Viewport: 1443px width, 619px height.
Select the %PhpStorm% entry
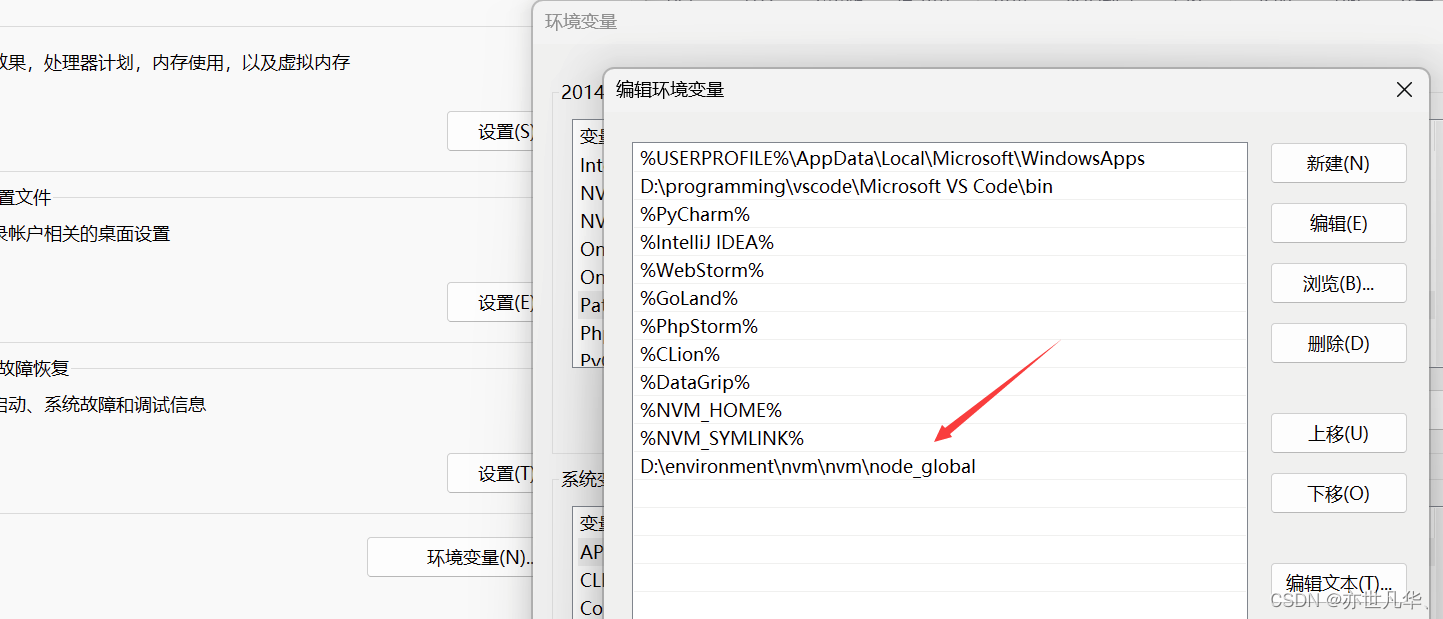(940, 327)
